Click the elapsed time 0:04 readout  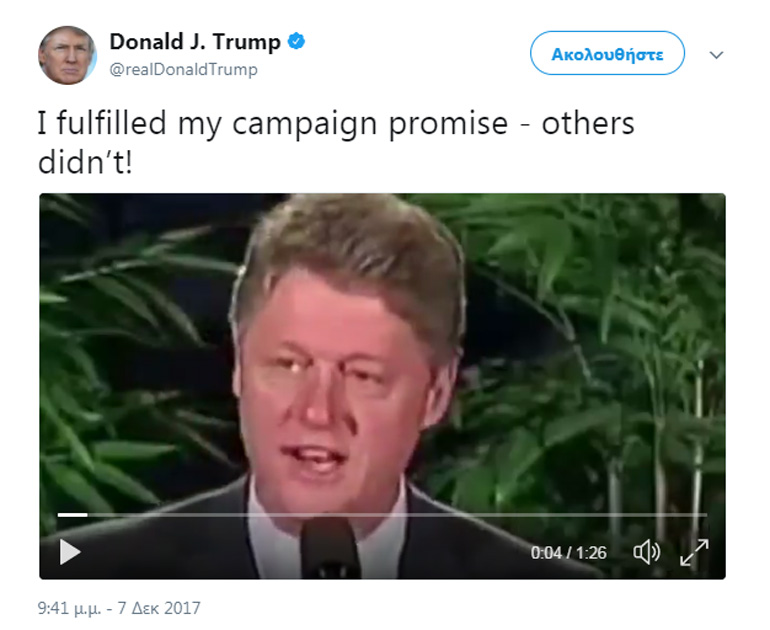pos(546,553)
